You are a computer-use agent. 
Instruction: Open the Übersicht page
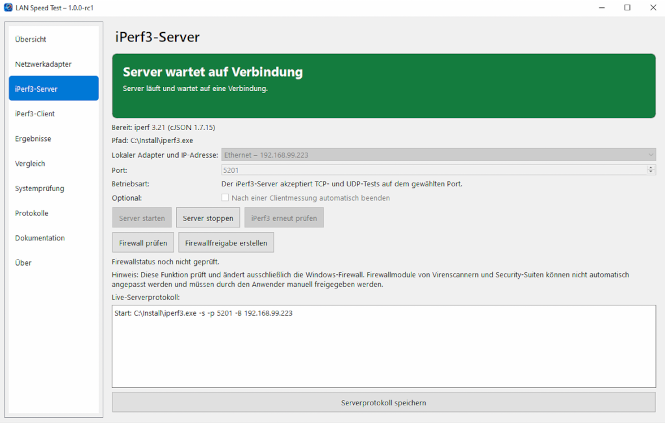coord(53,39)
